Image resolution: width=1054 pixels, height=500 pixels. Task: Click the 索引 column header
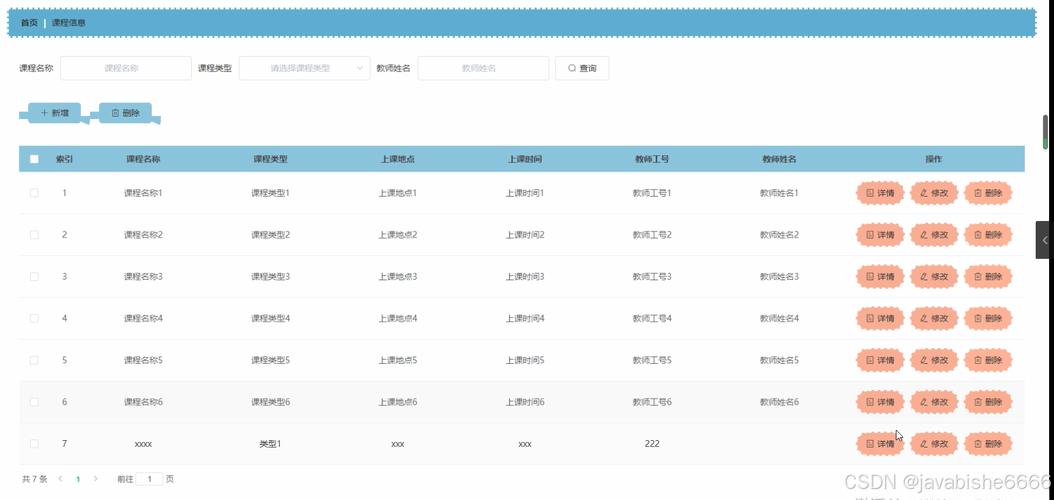point(65,159)
